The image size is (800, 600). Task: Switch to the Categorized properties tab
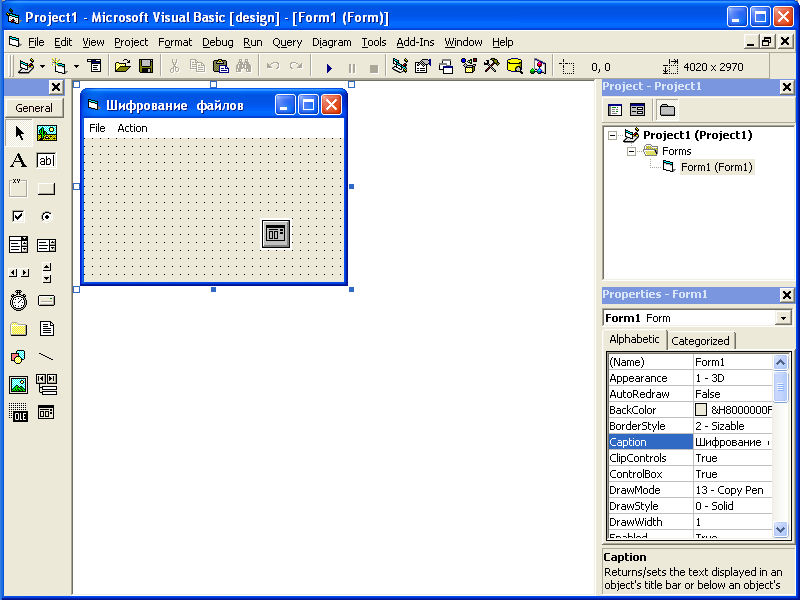click(x=700, y=341)
